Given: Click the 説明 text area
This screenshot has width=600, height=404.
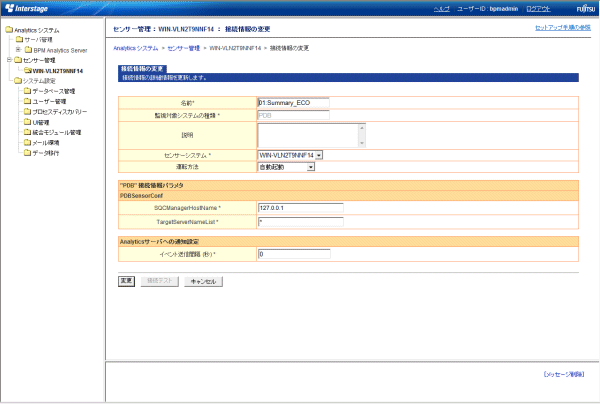Looking at the screenshot, I should point(311,135).
